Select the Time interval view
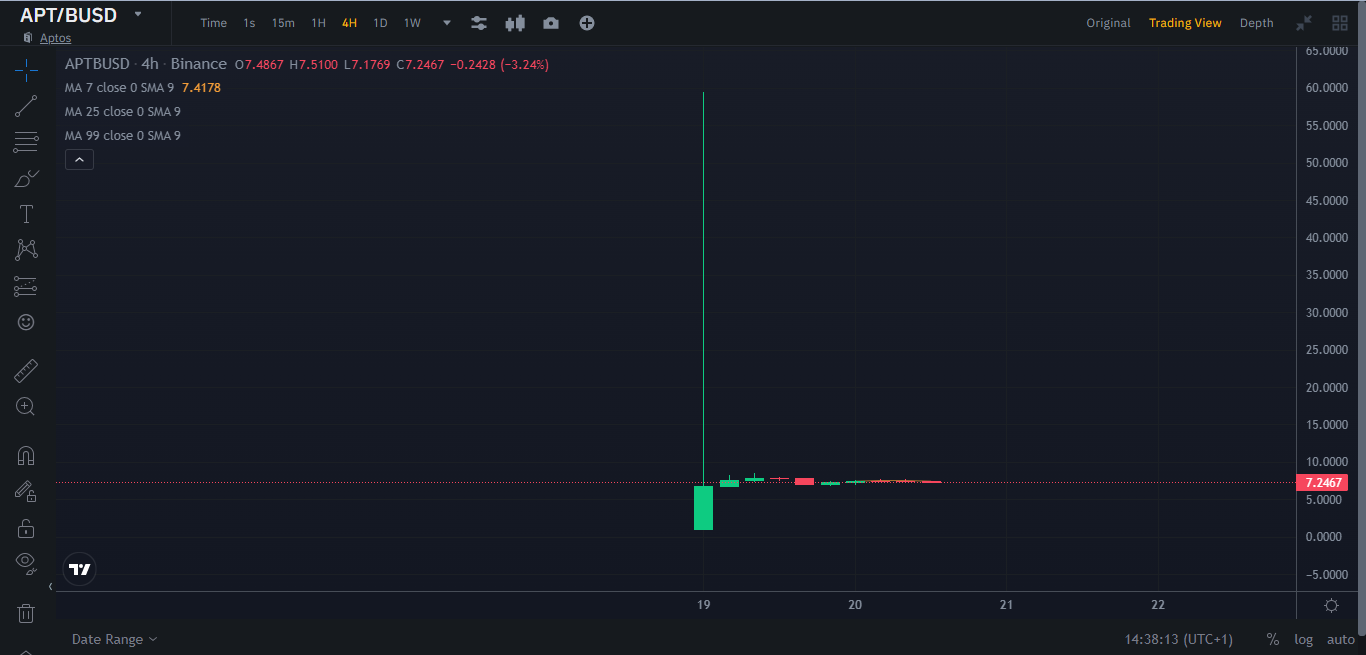The height and width of the screenshot is (655, 1366). coord(213,23)
